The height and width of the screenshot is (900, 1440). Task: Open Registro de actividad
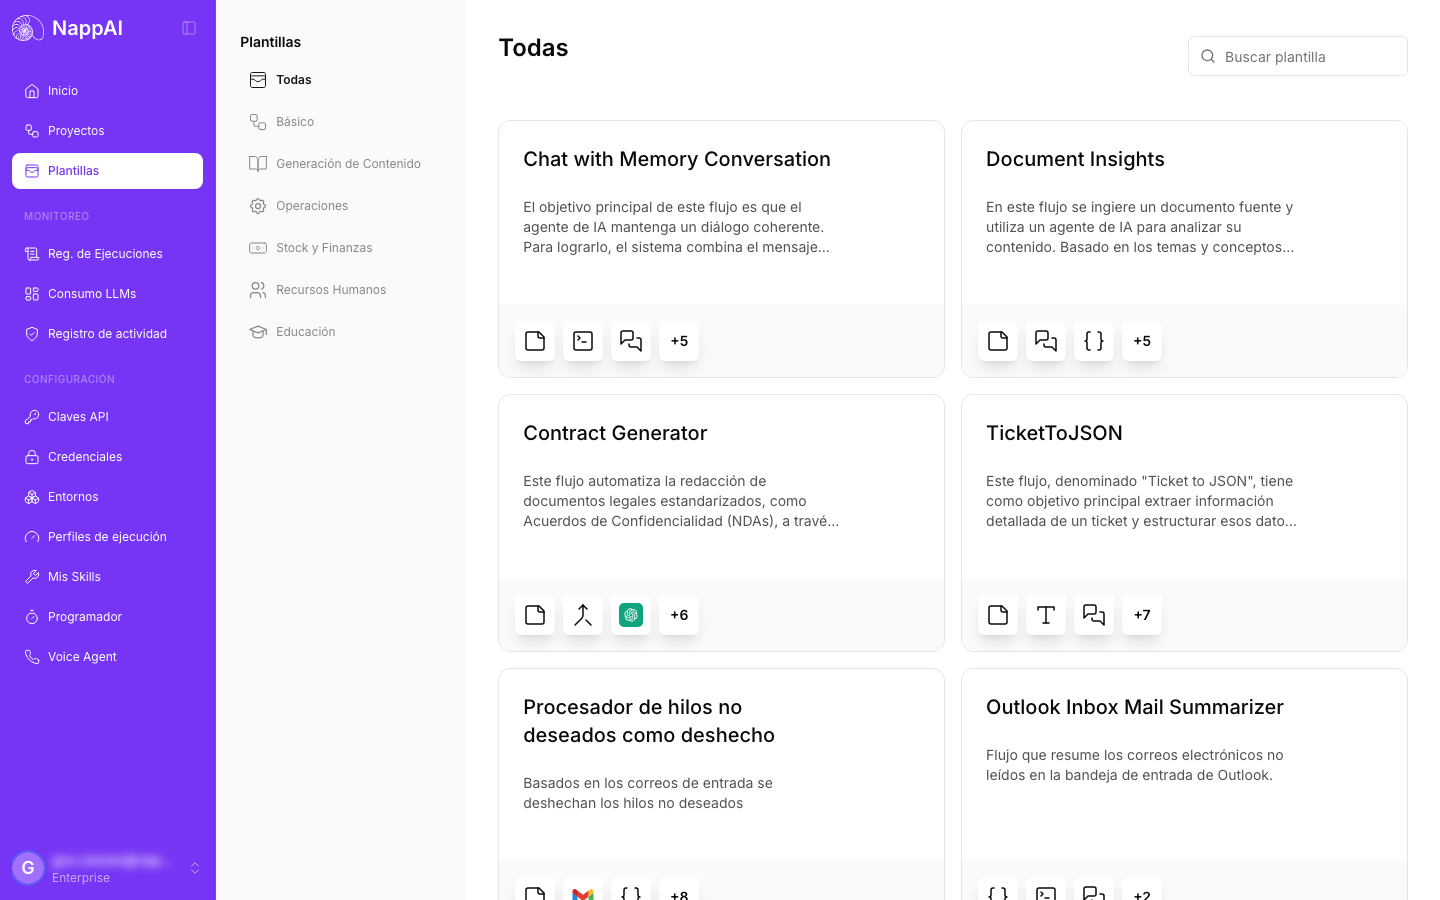pyautogui.click(x=108, y=334)
